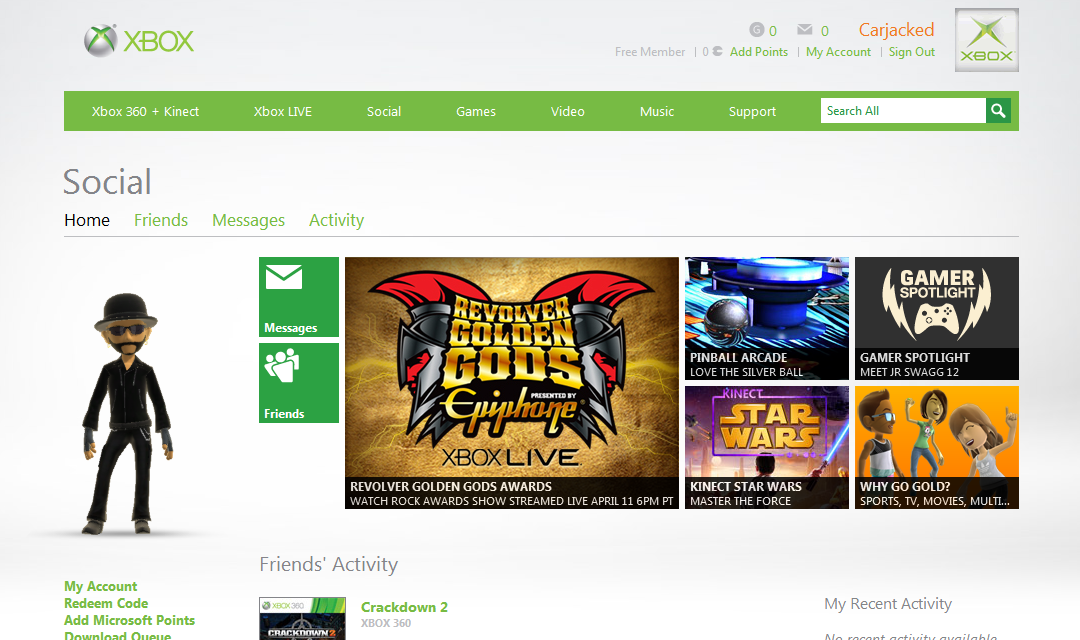Click in the Search All field
The height and width of the screenshot is (640, 1080).
coord(903,111)
